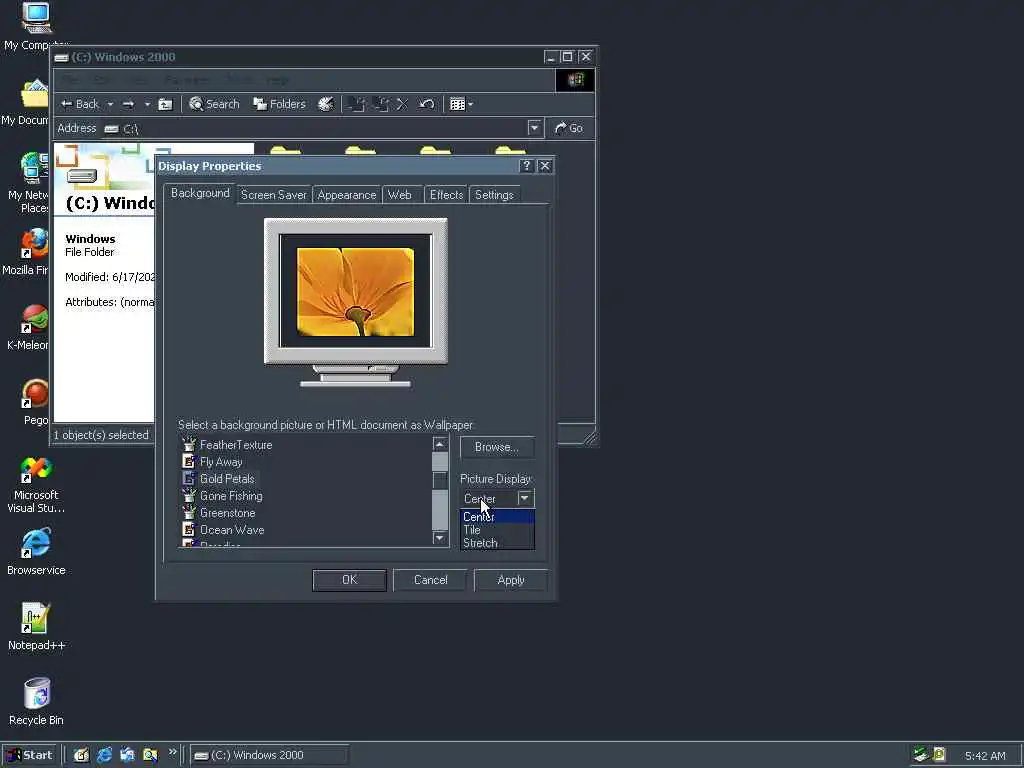Click OK in Display Properties
The height and width of the screenshot is (768, 1024).
pos(349,580)
